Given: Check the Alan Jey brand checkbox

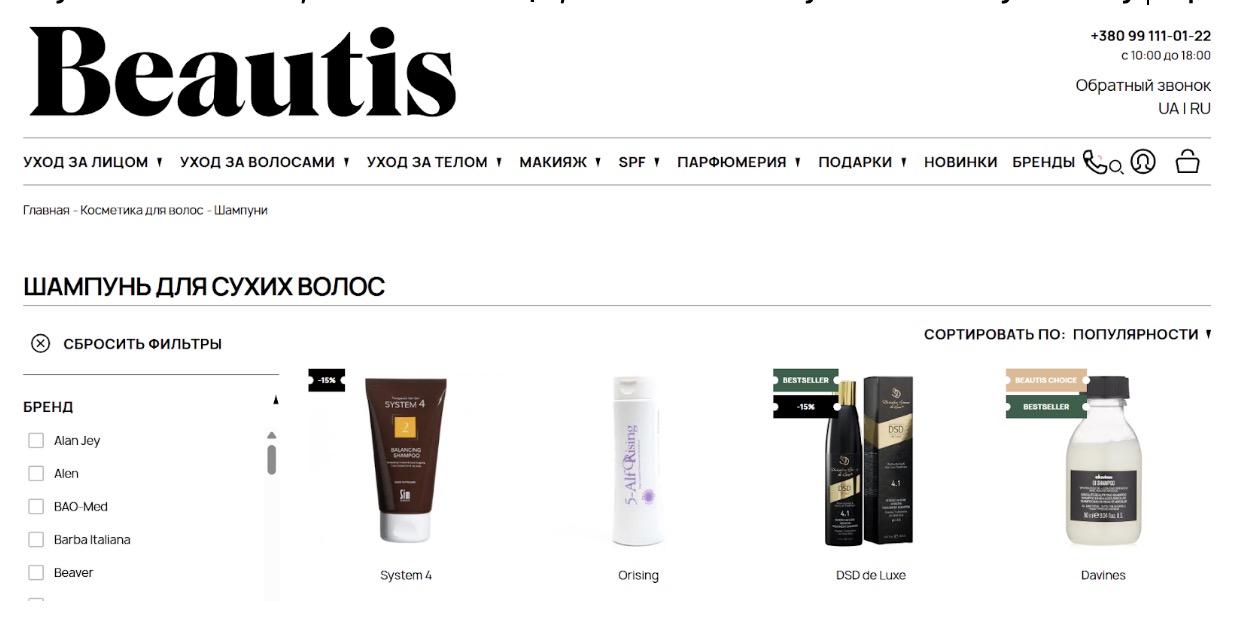Looking at the screenshot, I should 36,441.
